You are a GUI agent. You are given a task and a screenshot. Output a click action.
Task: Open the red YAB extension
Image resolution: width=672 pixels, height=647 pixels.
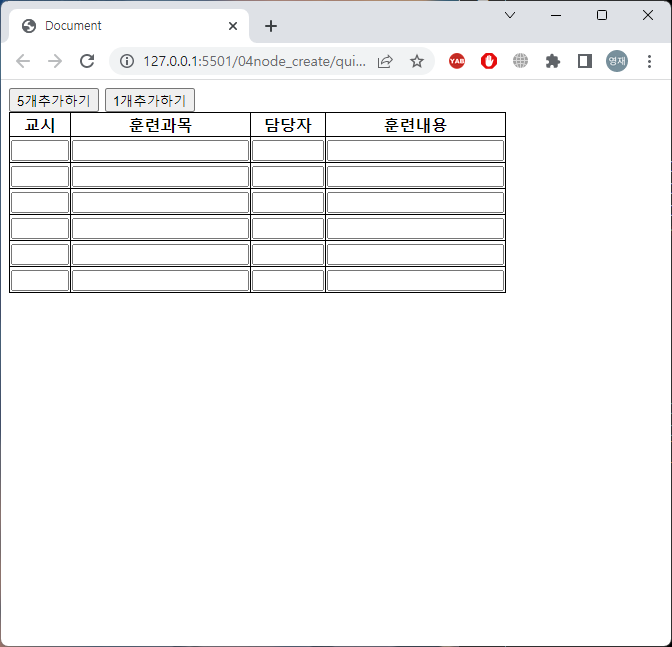[x=457, y=61]
